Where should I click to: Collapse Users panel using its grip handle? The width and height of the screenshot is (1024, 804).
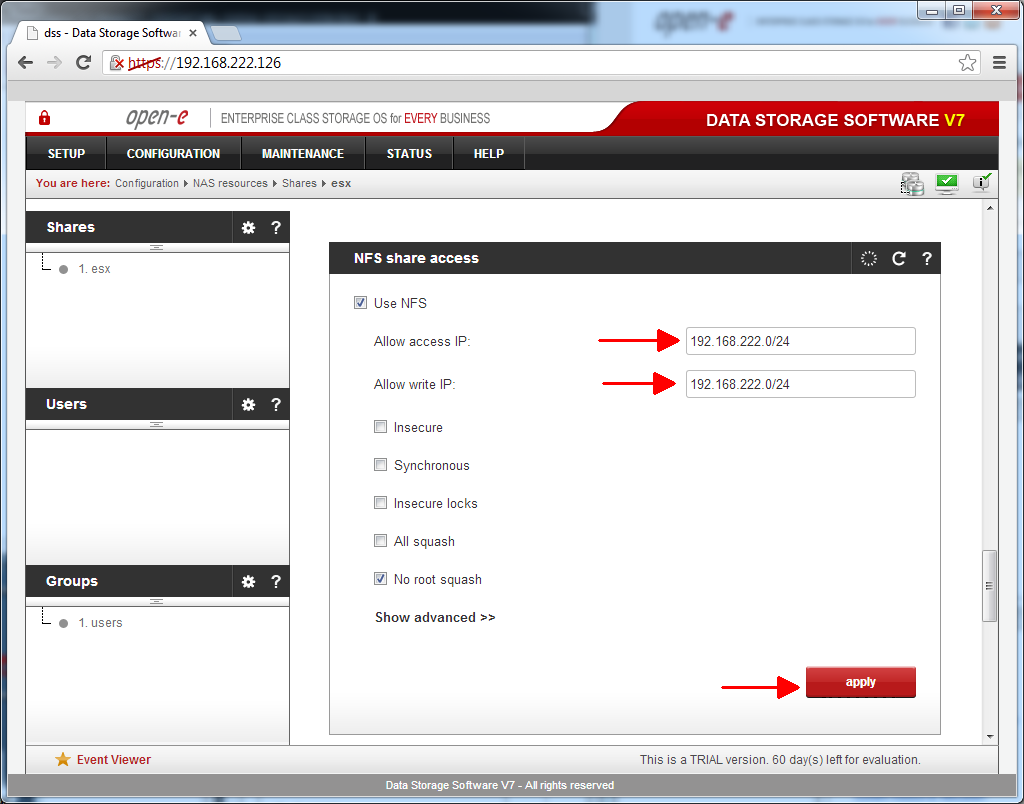coord(156,425)
